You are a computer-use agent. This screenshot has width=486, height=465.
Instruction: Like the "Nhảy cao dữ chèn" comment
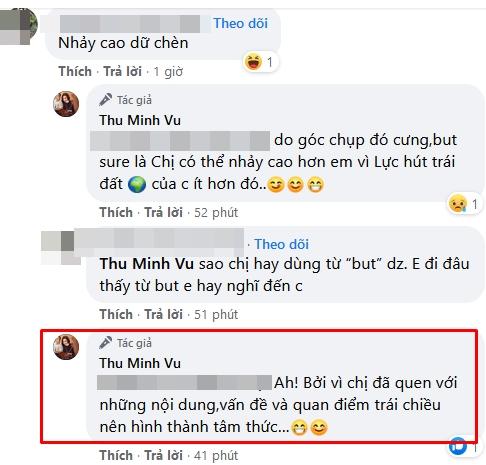coord(75,71)
